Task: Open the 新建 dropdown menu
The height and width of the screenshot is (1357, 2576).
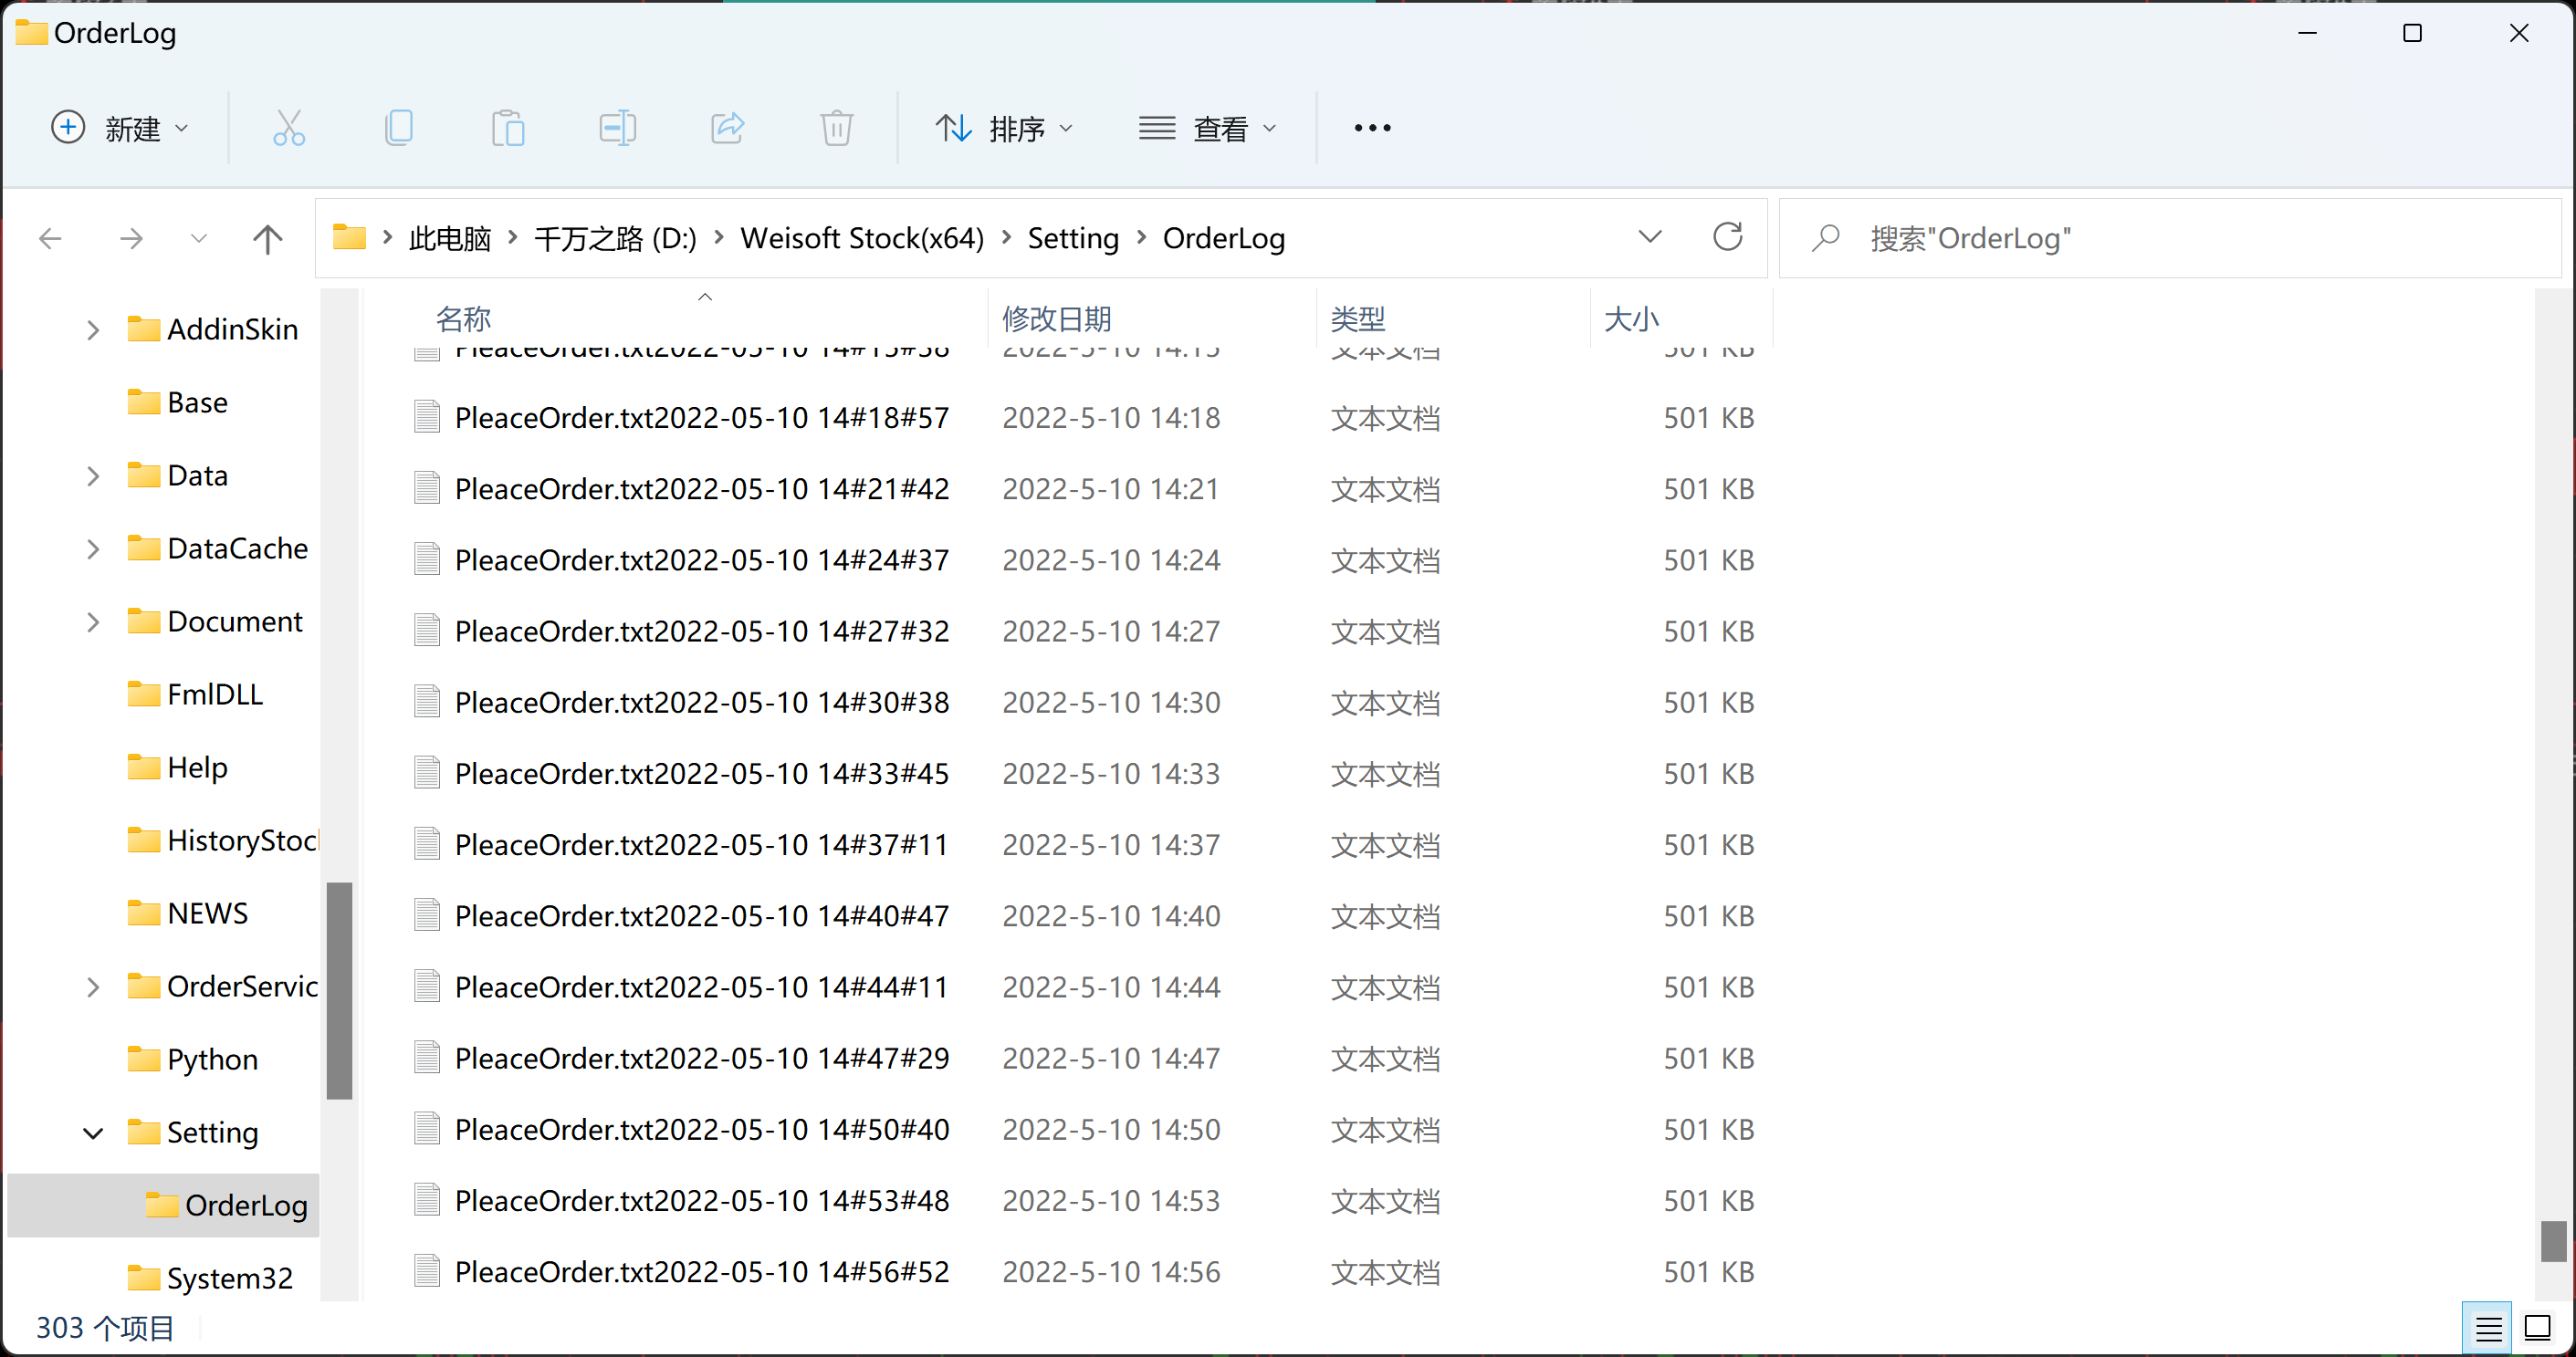Action: 119,128
